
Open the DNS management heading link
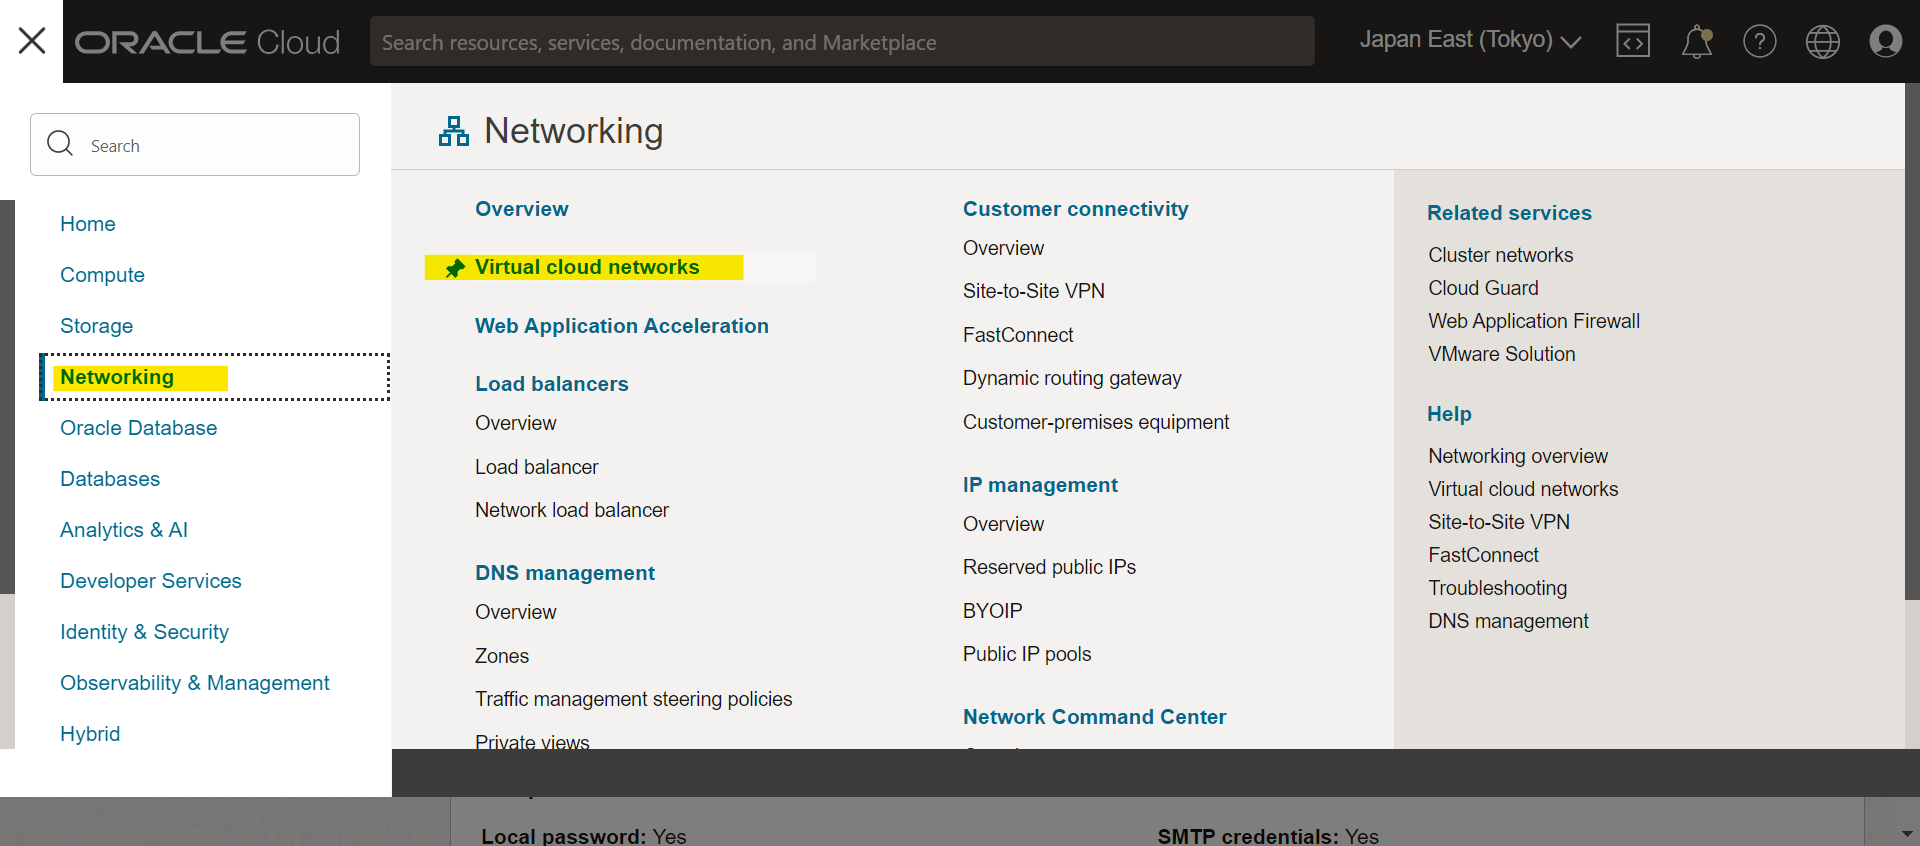(x=565, y=573)
